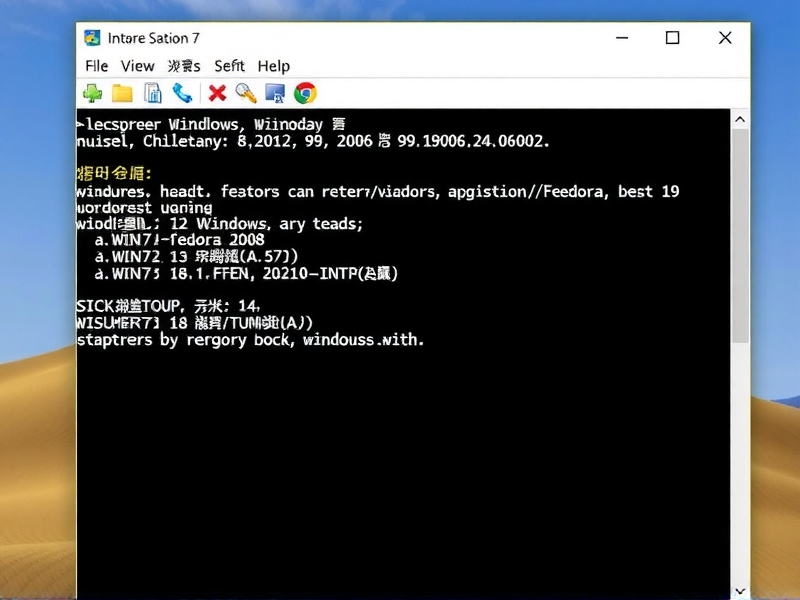This screenshot has width=800, height=600.
Task: Click the Intare Sation title bar icon
Action: 91,37
